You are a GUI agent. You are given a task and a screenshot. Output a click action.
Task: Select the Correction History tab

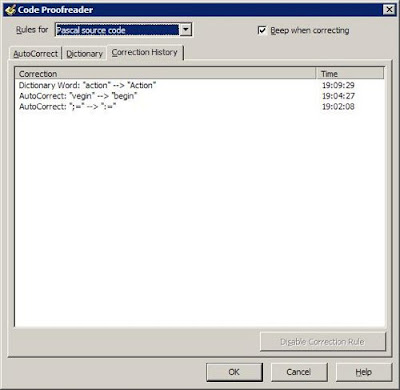click(145, 52)
